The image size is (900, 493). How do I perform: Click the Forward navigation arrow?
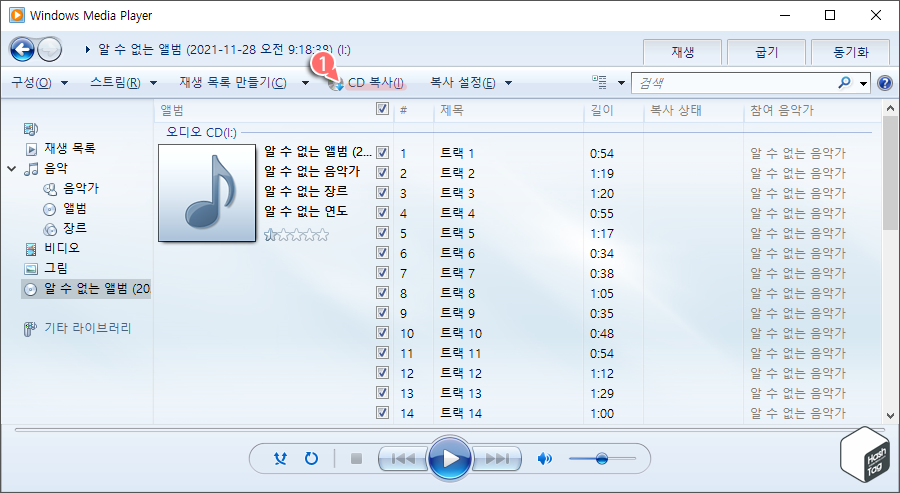49,50
